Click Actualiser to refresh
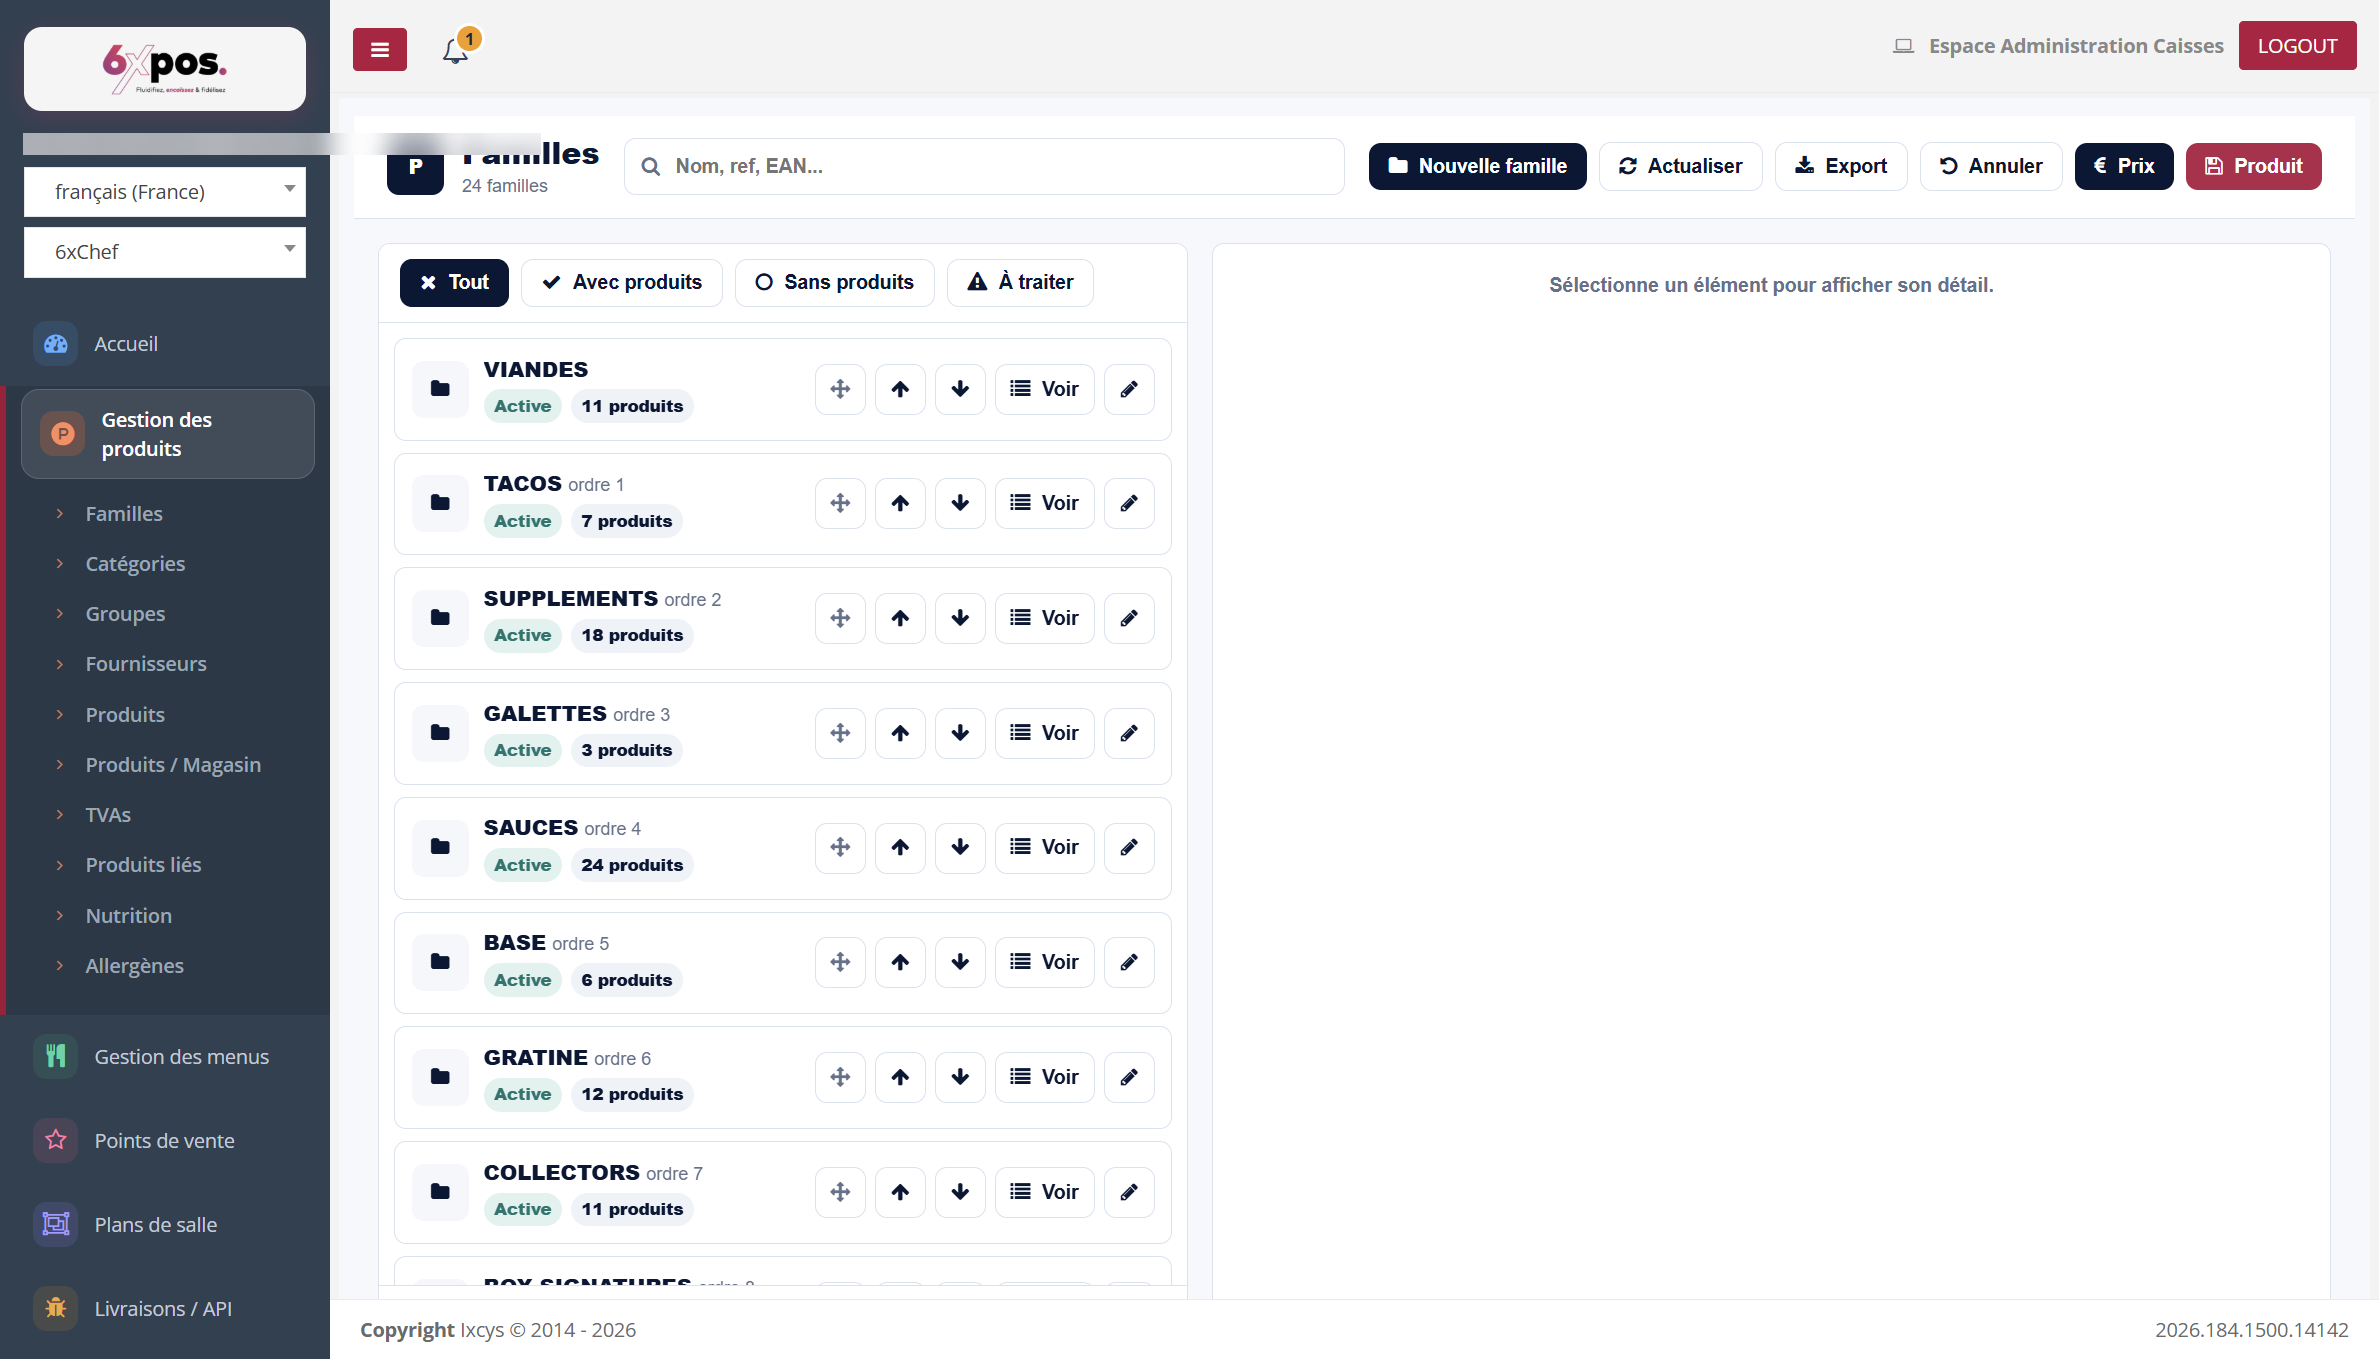 coord(1680,166)
